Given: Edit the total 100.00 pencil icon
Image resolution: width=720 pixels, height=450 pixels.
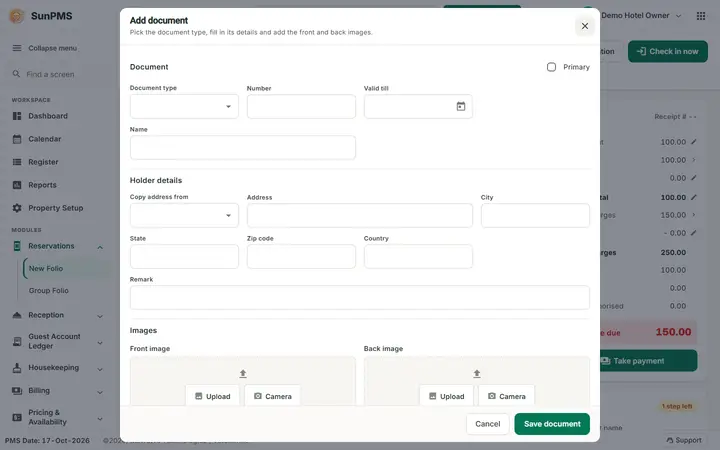Looking at the screenshot, I should pos(694,197).
